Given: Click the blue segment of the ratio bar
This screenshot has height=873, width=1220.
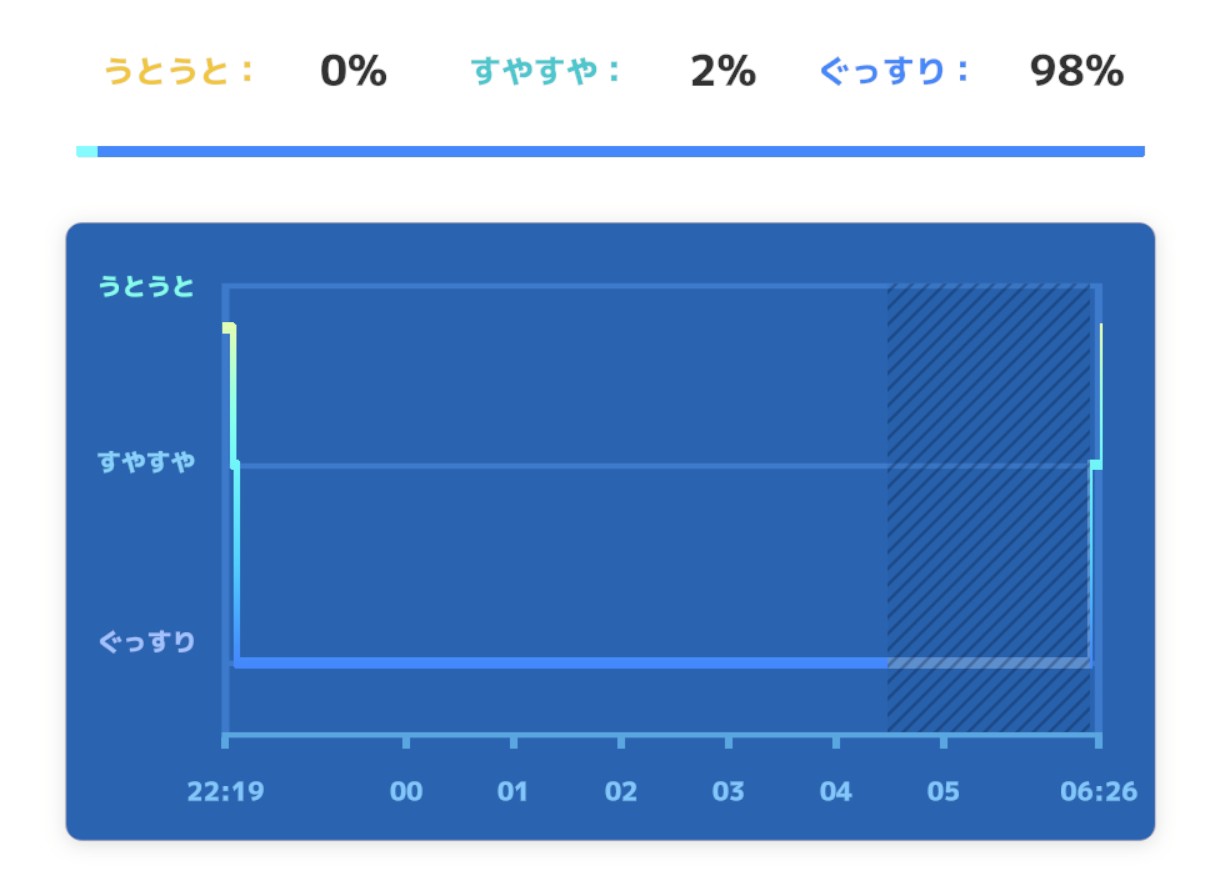Looking at the screenshot, I should pos(620,152).
